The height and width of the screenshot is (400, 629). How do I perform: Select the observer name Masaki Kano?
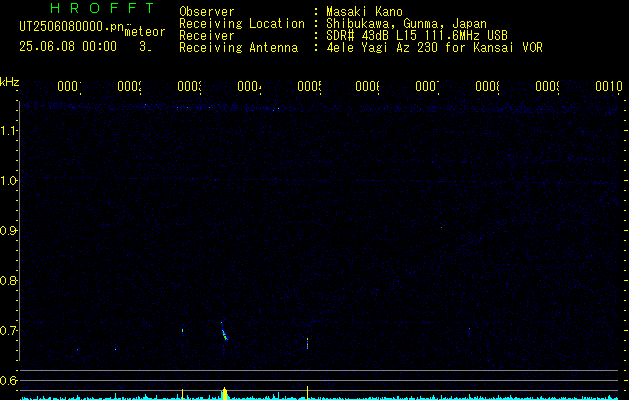(x=365, y=12)
